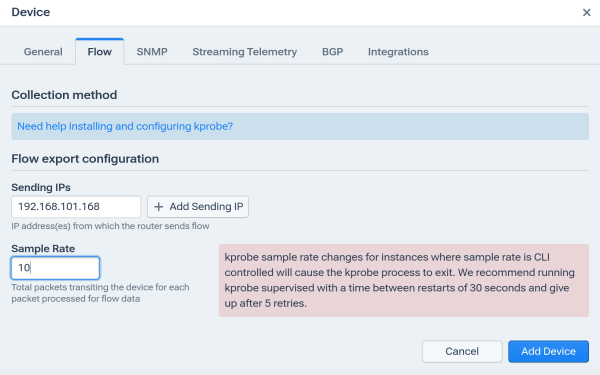600x375 pixels.
Task: Click the Collection method section heading
Action: tap(64, 95)
